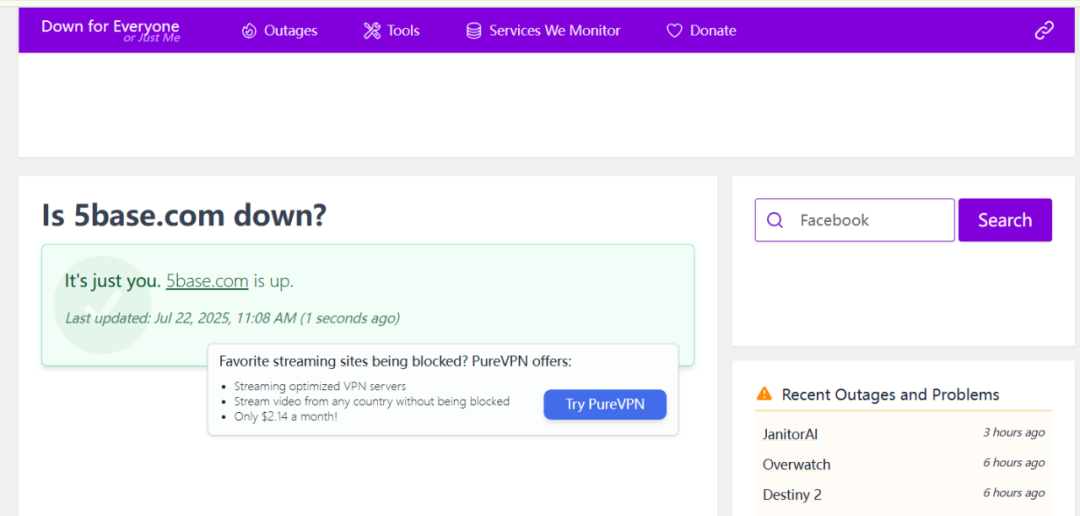View the Overwatch outage entry
Screen dimensions: 1080x516
click(796, 464)
